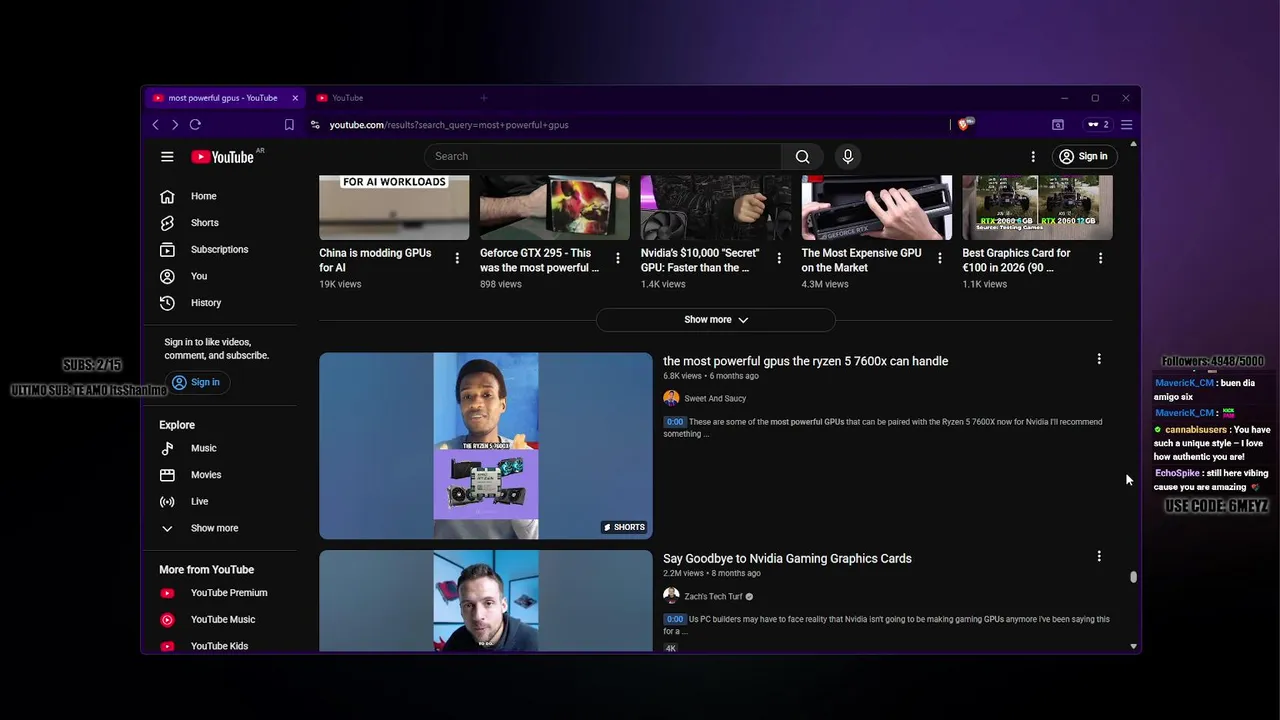Click the search magnifier button
The width and height of the screenshot is (1280, 720).
pos(802,156)
